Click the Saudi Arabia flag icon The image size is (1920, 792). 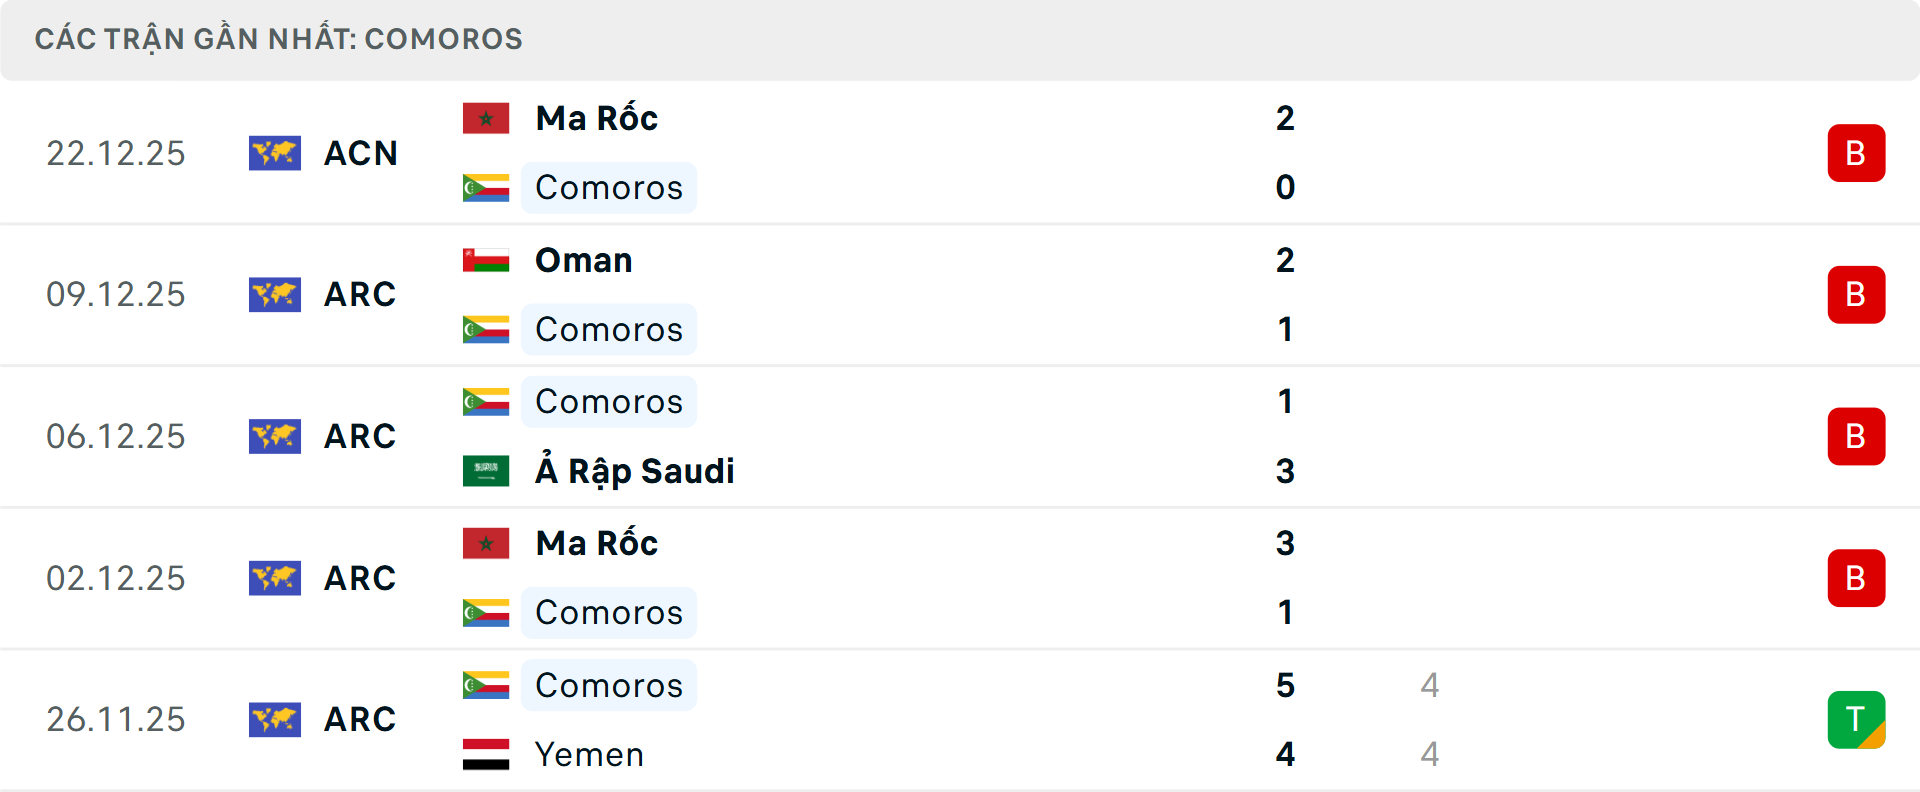point(486,471)
